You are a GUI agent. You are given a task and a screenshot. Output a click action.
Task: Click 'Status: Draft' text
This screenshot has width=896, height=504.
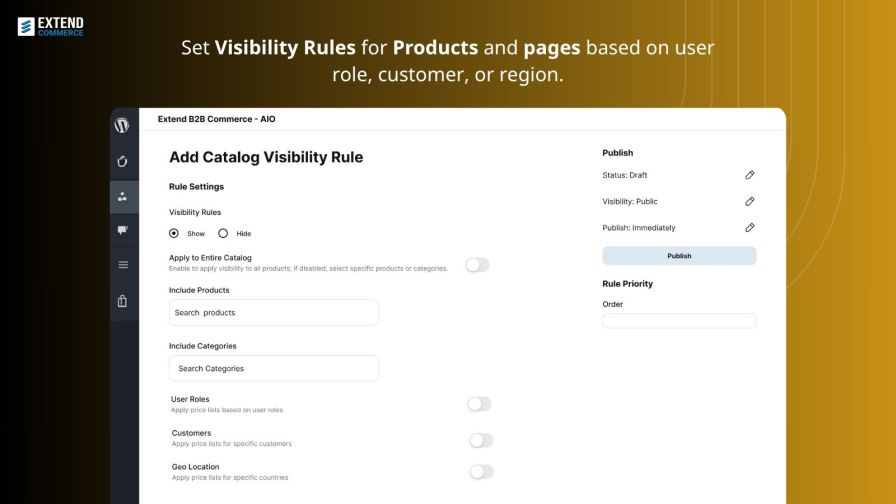(625, 175)
